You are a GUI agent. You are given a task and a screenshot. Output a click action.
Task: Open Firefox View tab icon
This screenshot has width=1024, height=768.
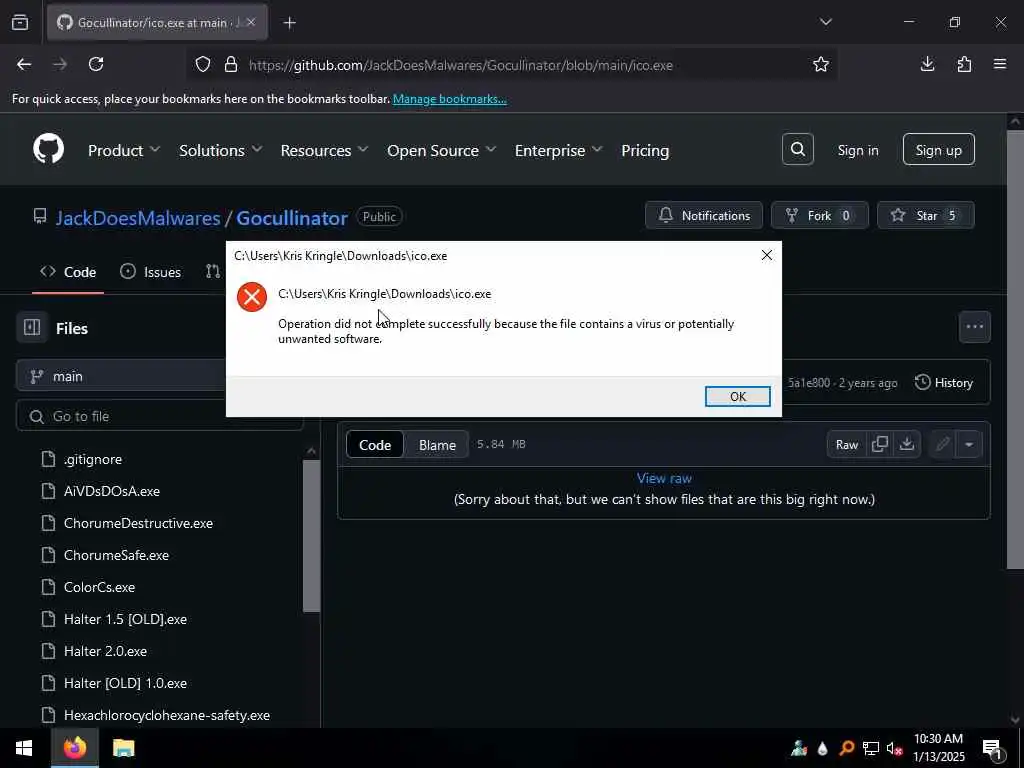(x=20, y=23)
